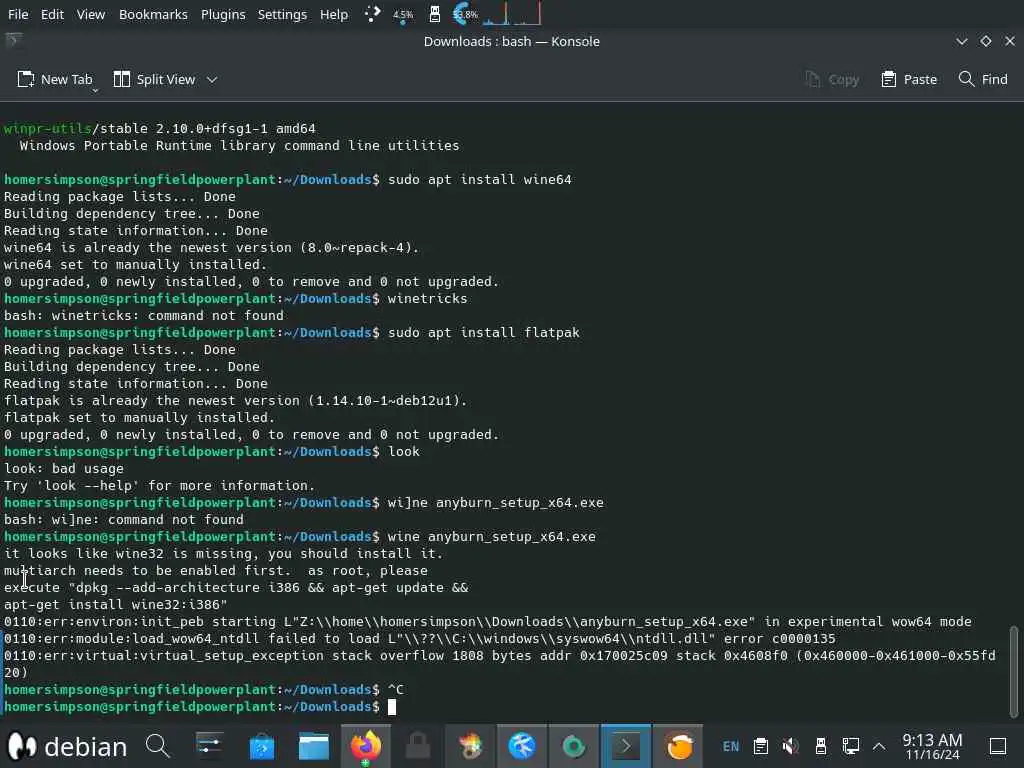Click the Split View button

[x=154, y=80]
